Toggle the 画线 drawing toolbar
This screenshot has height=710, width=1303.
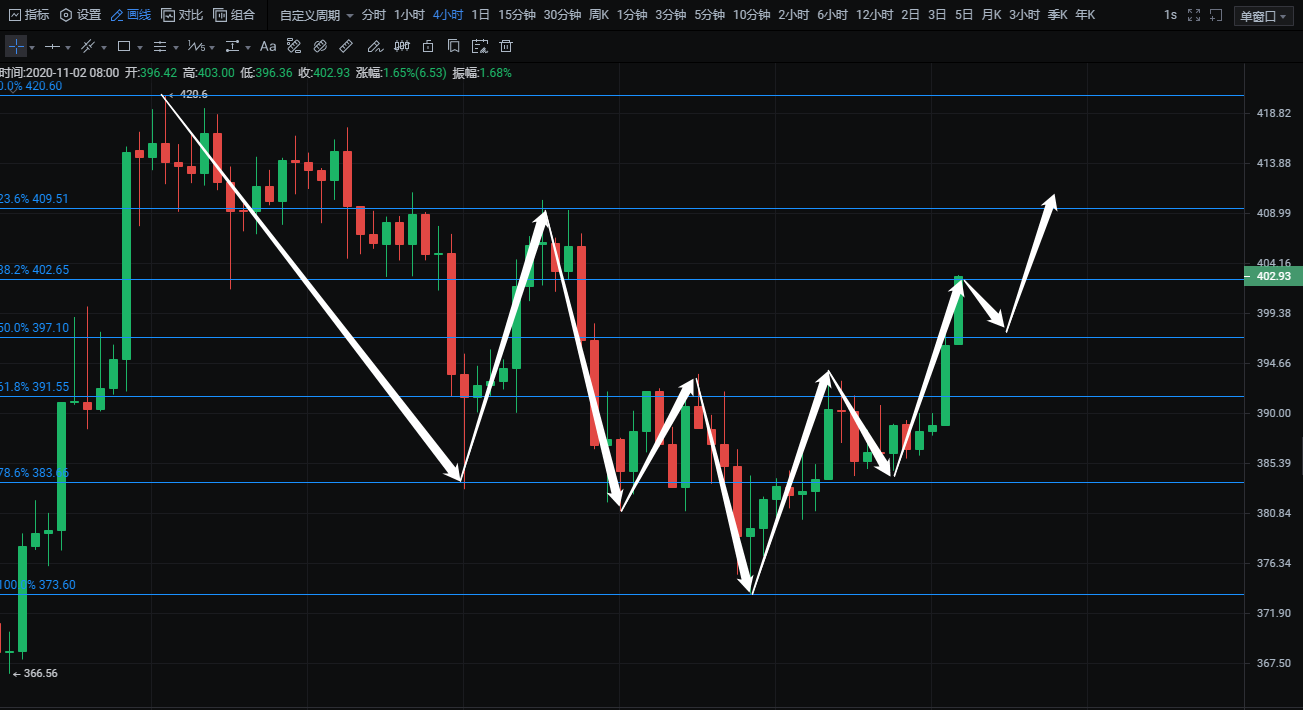[x=130, y=15]
